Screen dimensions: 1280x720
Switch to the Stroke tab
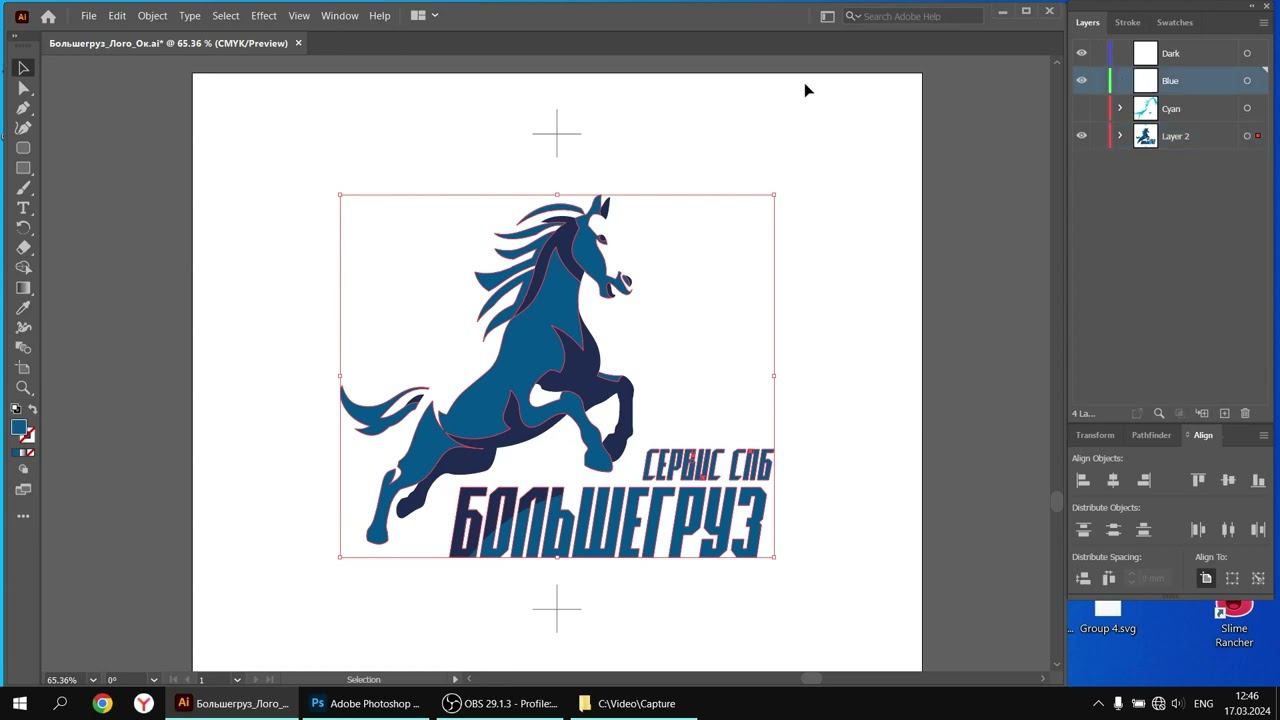[1128, 22]
